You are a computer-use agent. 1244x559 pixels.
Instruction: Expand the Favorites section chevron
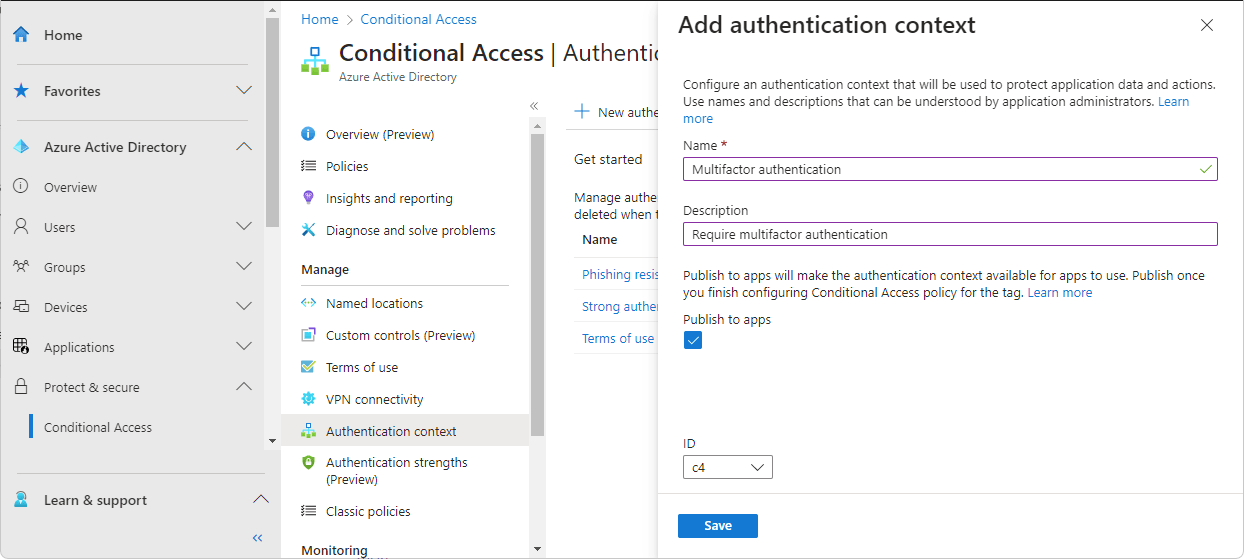click(243, 90)
